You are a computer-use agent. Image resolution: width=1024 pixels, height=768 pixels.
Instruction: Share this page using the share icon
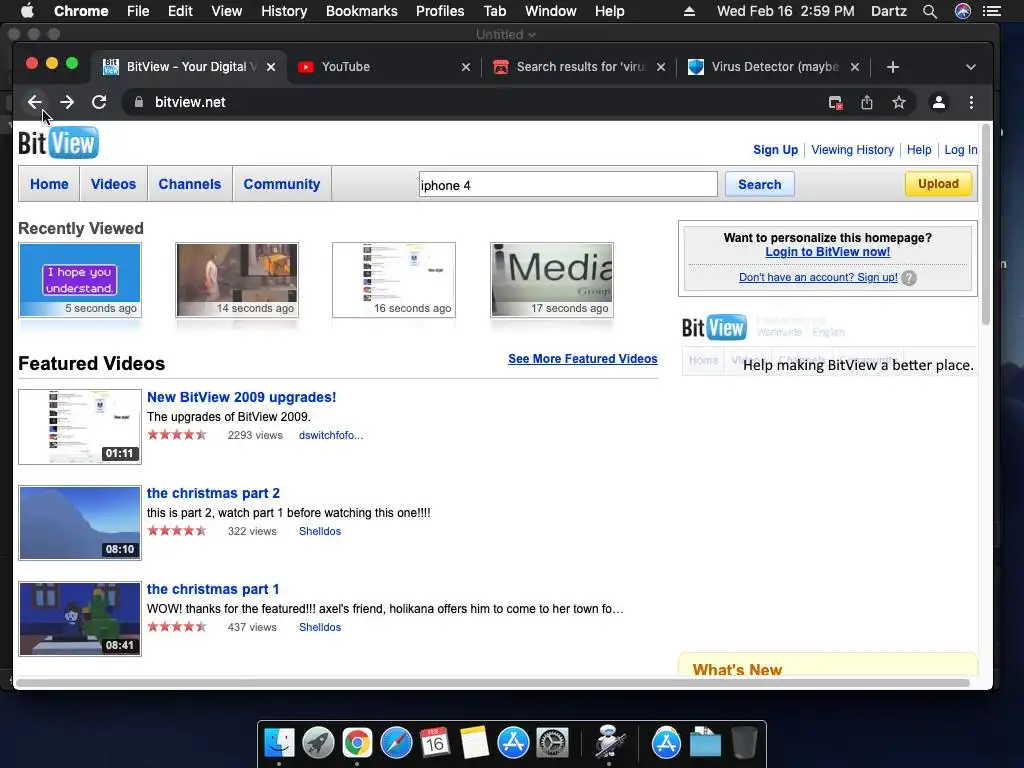[x=867, y=103]
